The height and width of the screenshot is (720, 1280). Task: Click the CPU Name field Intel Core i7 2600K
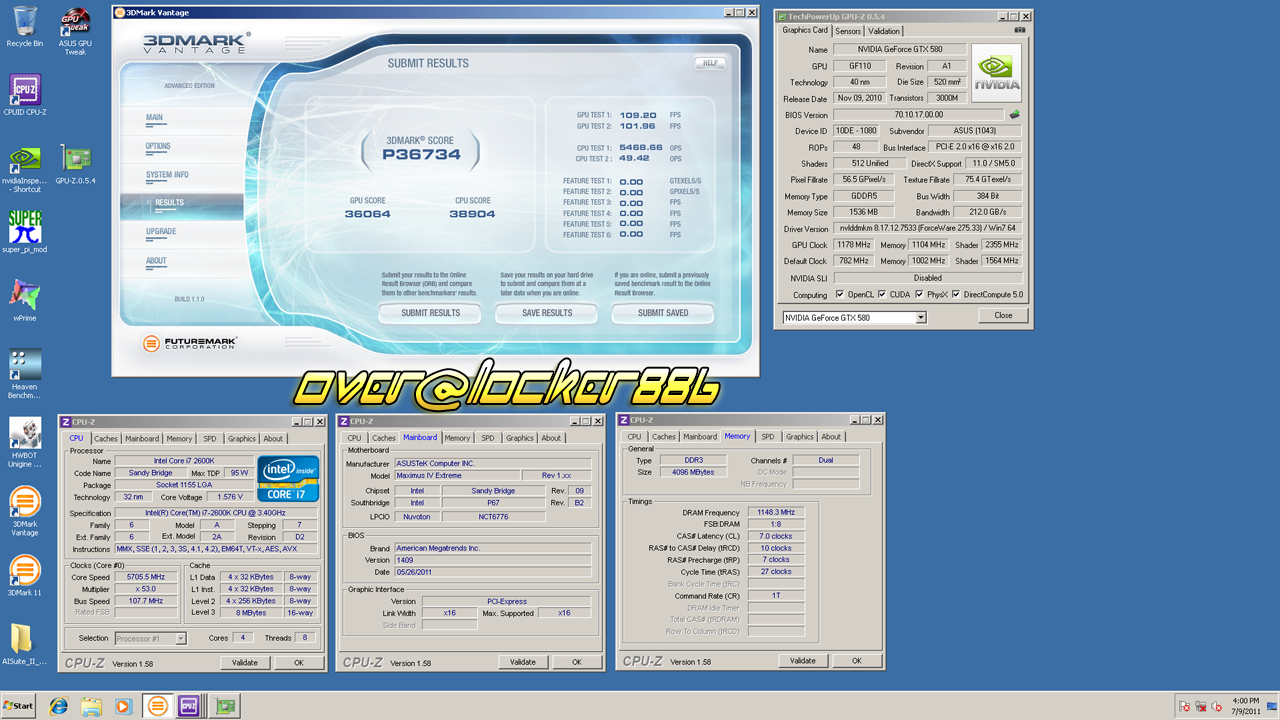tap(182, 461)
